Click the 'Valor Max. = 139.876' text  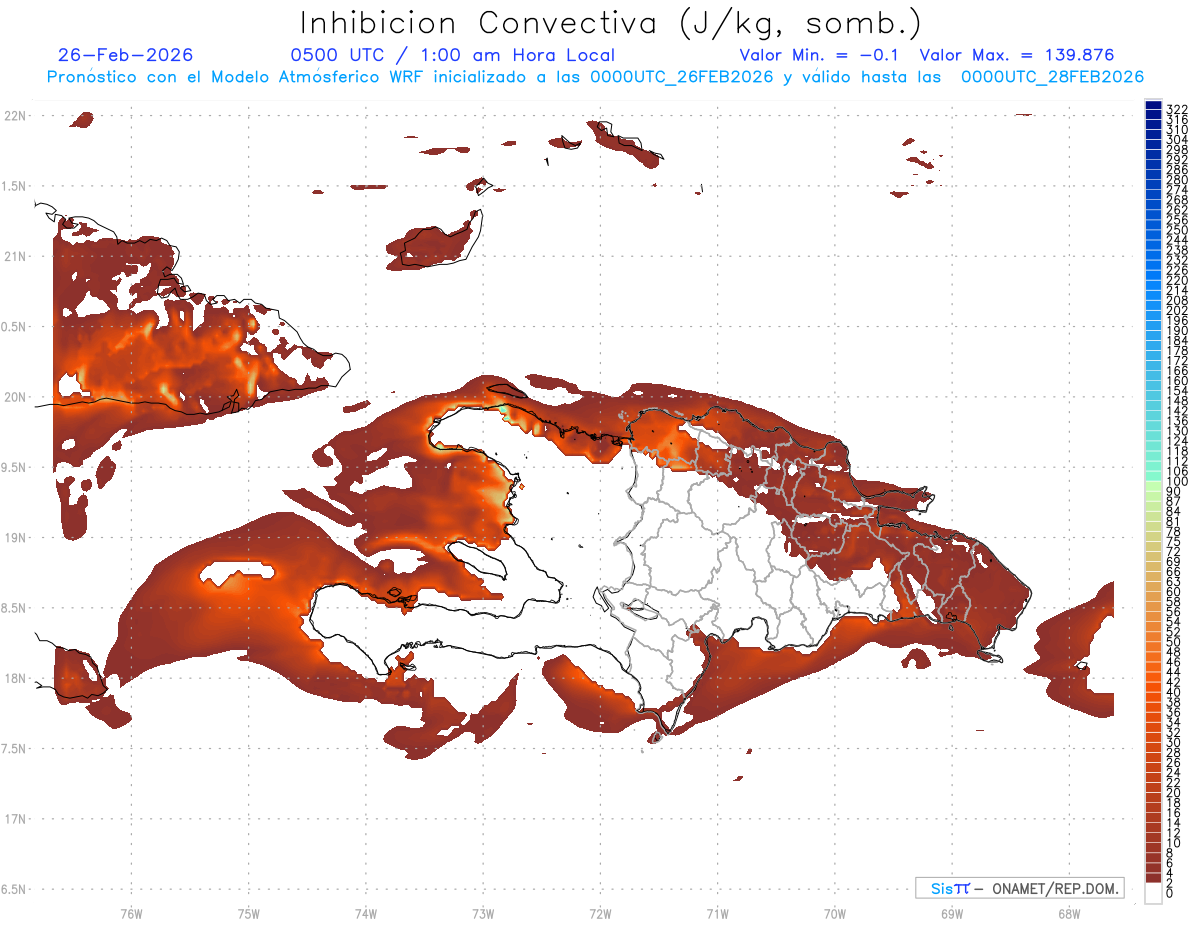click(x=1016, y=56)
